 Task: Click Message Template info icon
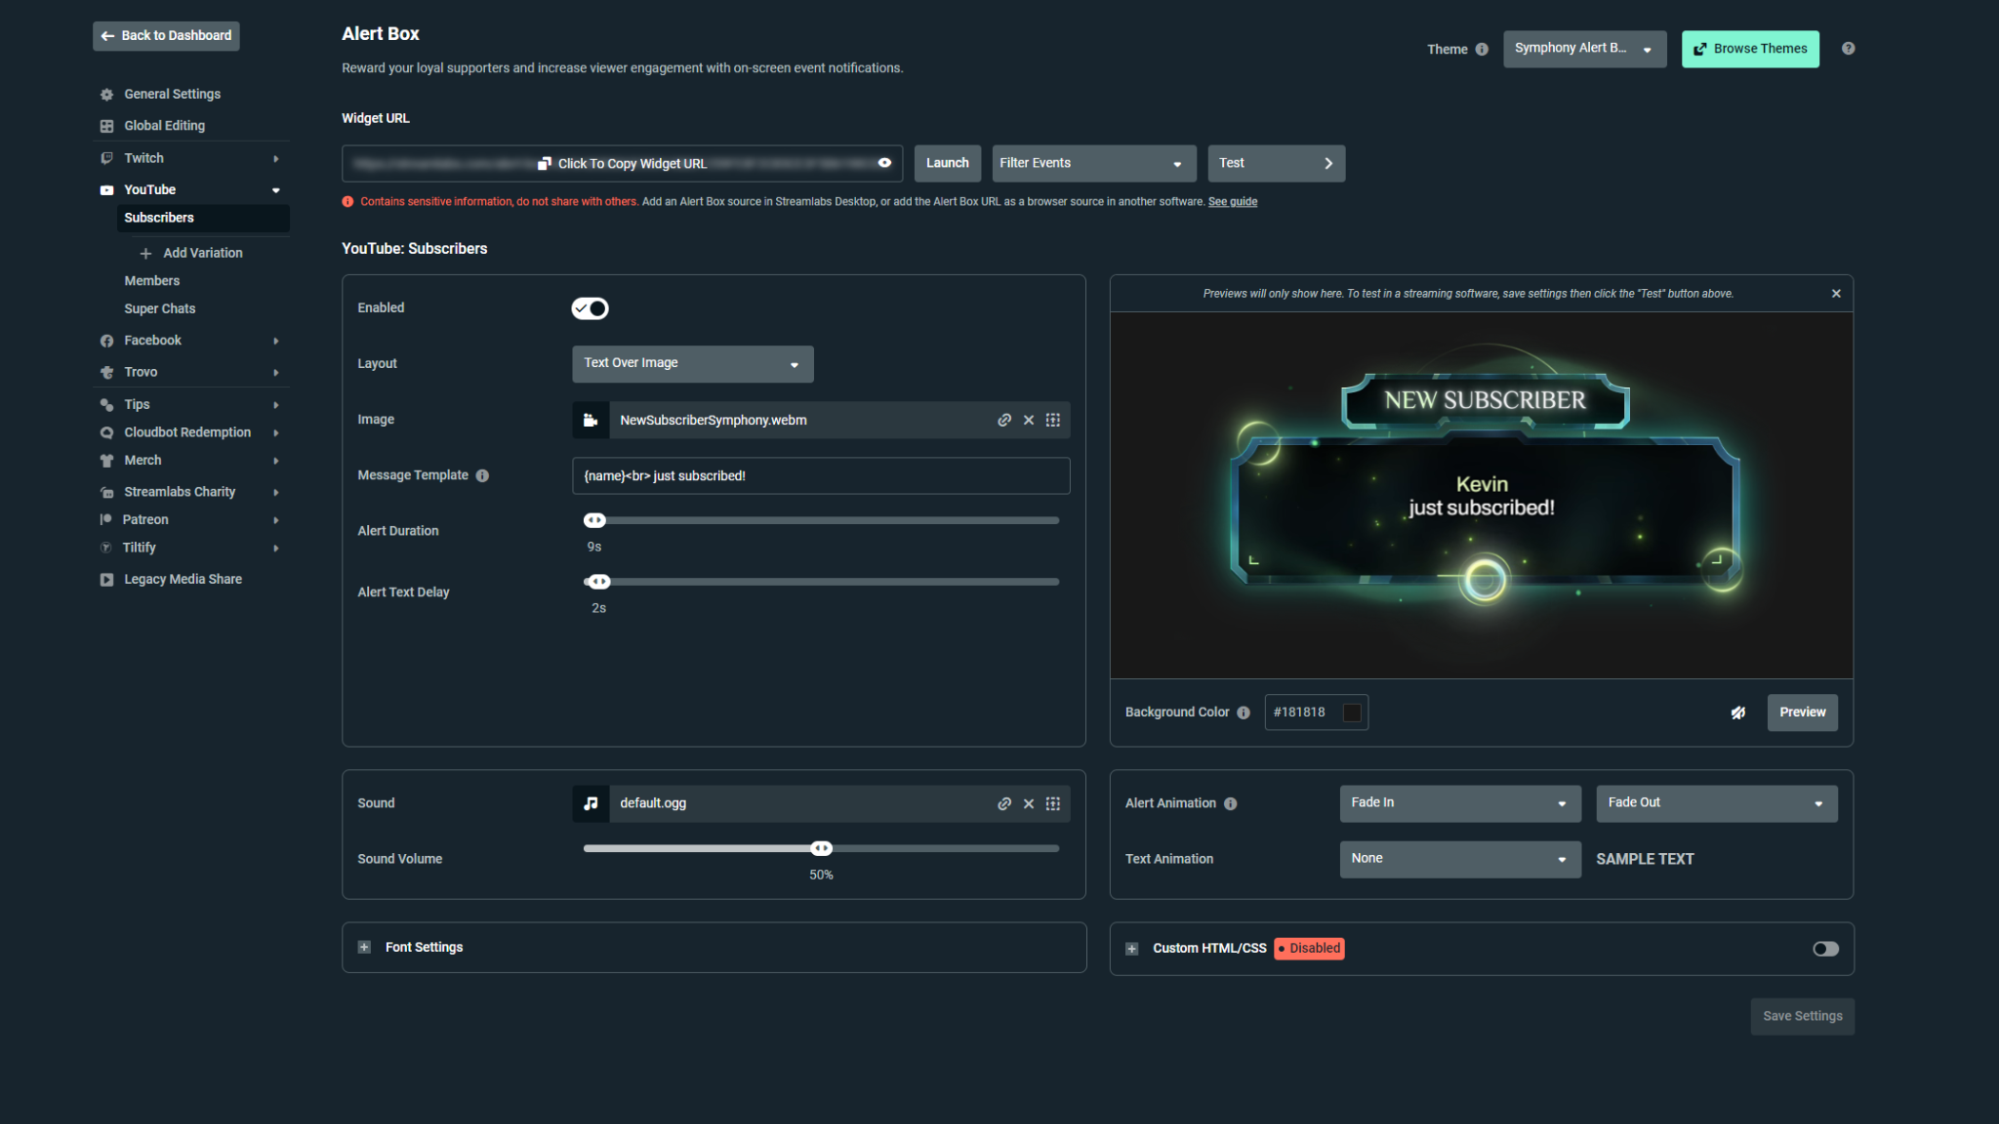[x=482, y=476]
